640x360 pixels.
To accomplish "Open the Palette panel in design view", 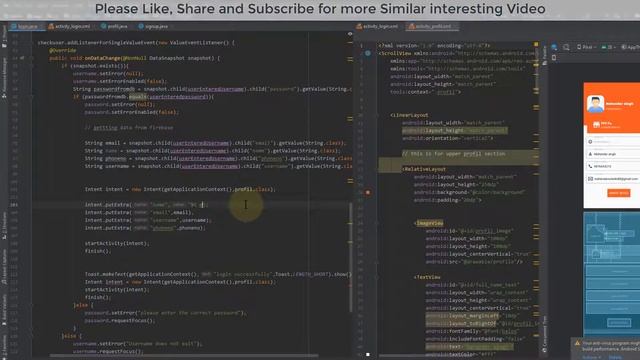I will click(544, 55).
